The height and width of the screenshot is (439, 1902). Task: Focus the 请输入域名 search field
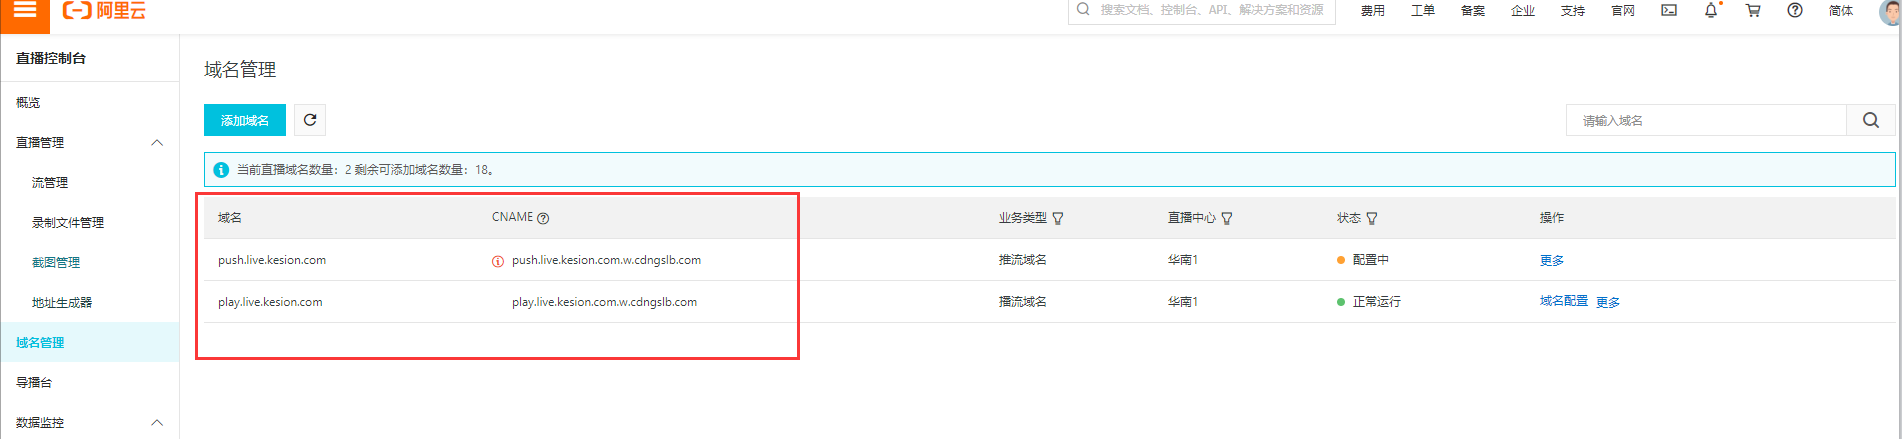tap(1705, 120)
